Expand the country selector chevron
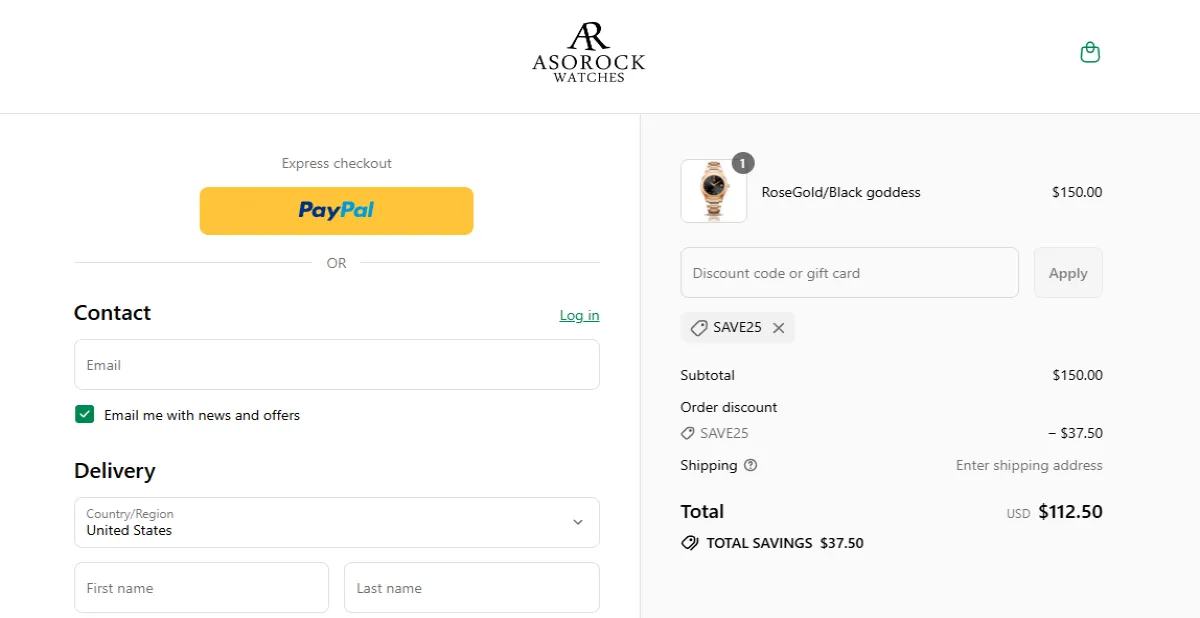Screen dimensions: 1200x618 578,522
